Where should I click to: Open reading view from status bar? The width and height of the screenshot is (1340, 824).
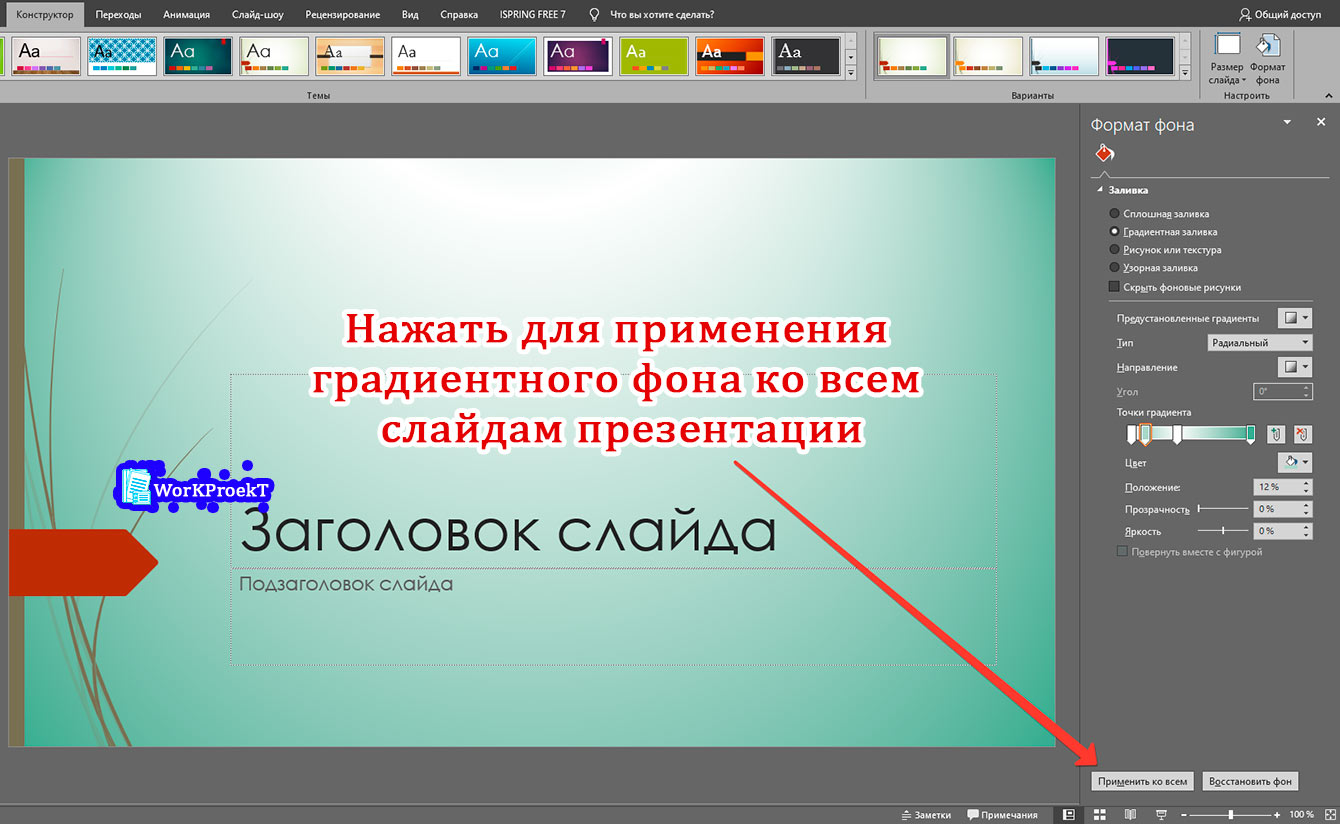[1130, 814]
